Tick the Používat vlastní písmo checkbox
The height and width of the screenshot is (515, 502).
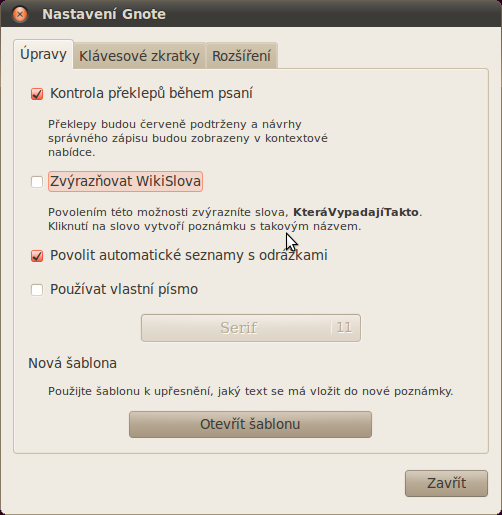[37, 290]
